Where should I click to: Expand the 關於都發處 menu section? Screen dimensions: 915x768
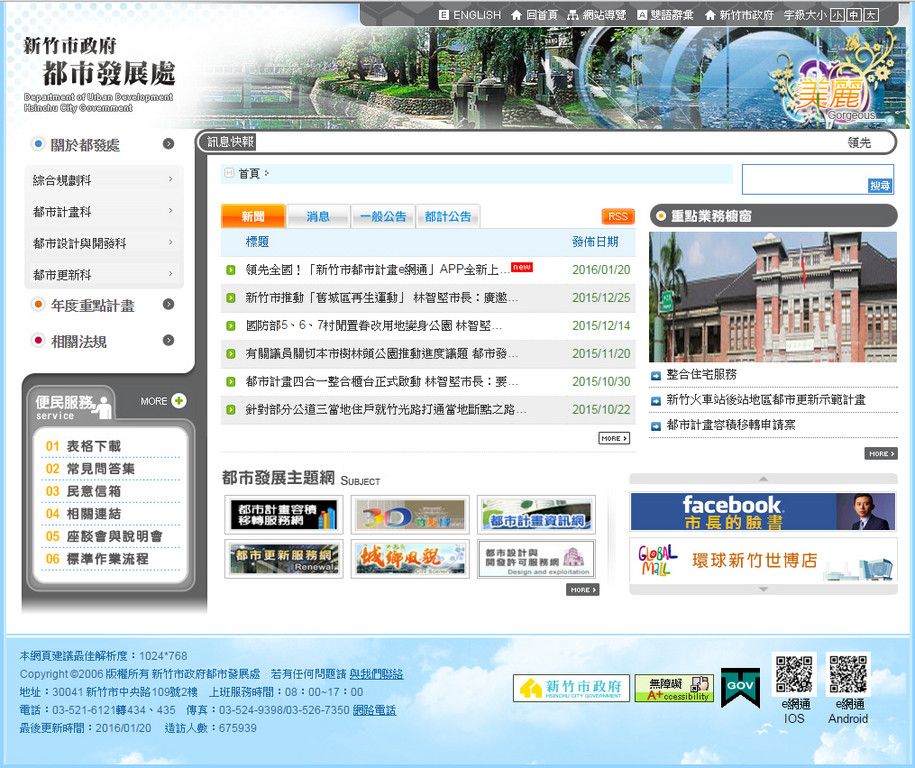coord(169,144)
